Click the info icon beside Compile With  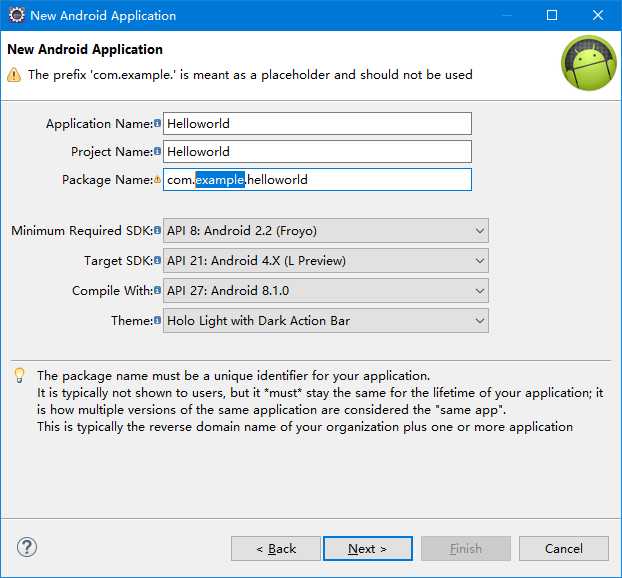point(157,290)
